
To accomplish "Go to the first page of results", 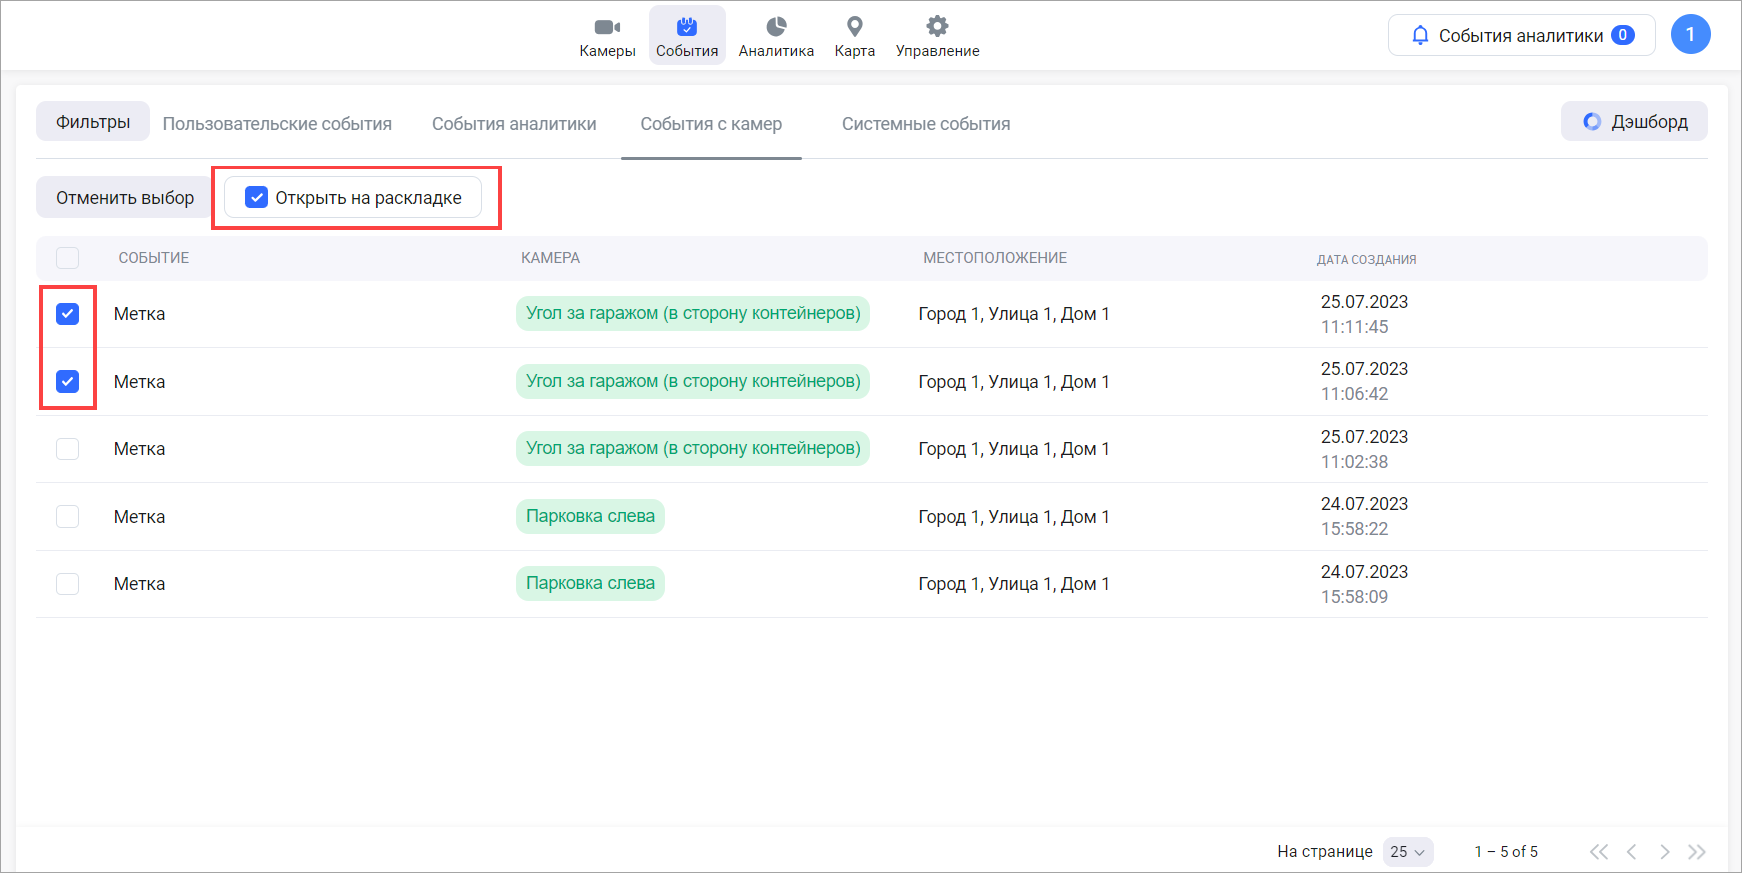I will pos(1599,852).
